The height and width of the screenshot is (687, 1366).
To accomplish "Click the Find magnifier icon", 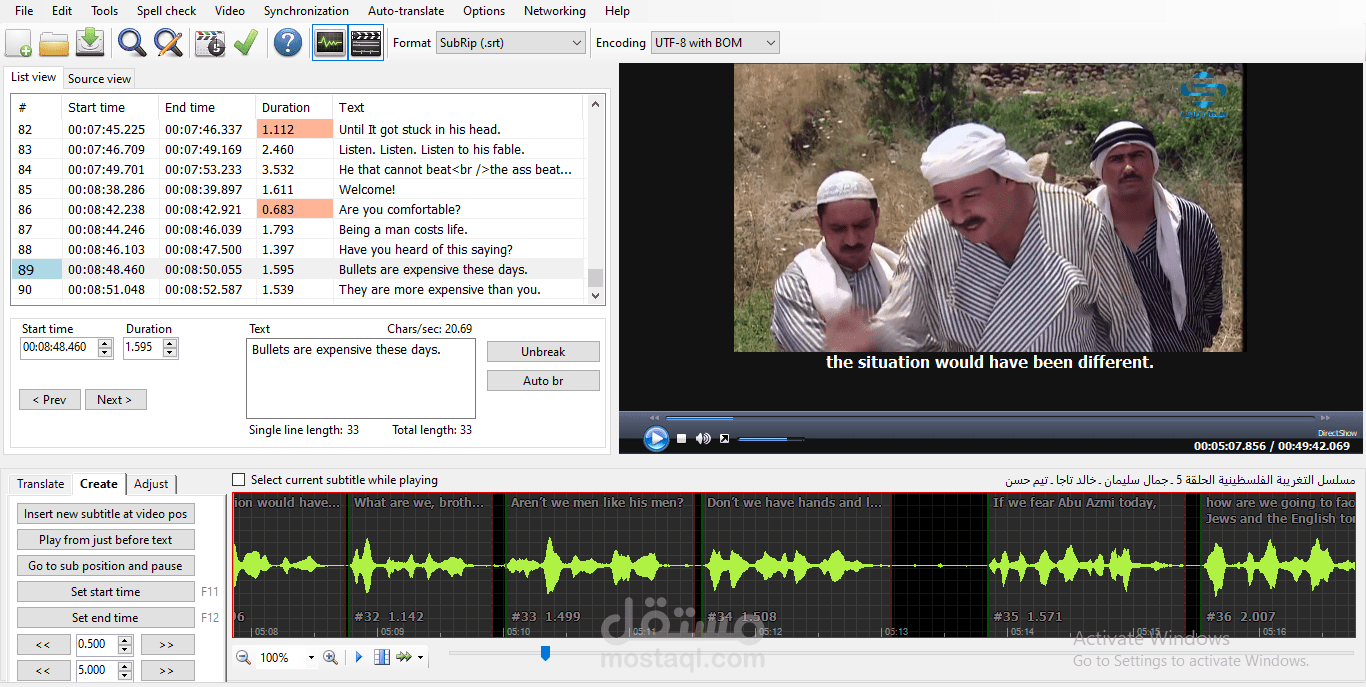I will (x=132, y=43).
